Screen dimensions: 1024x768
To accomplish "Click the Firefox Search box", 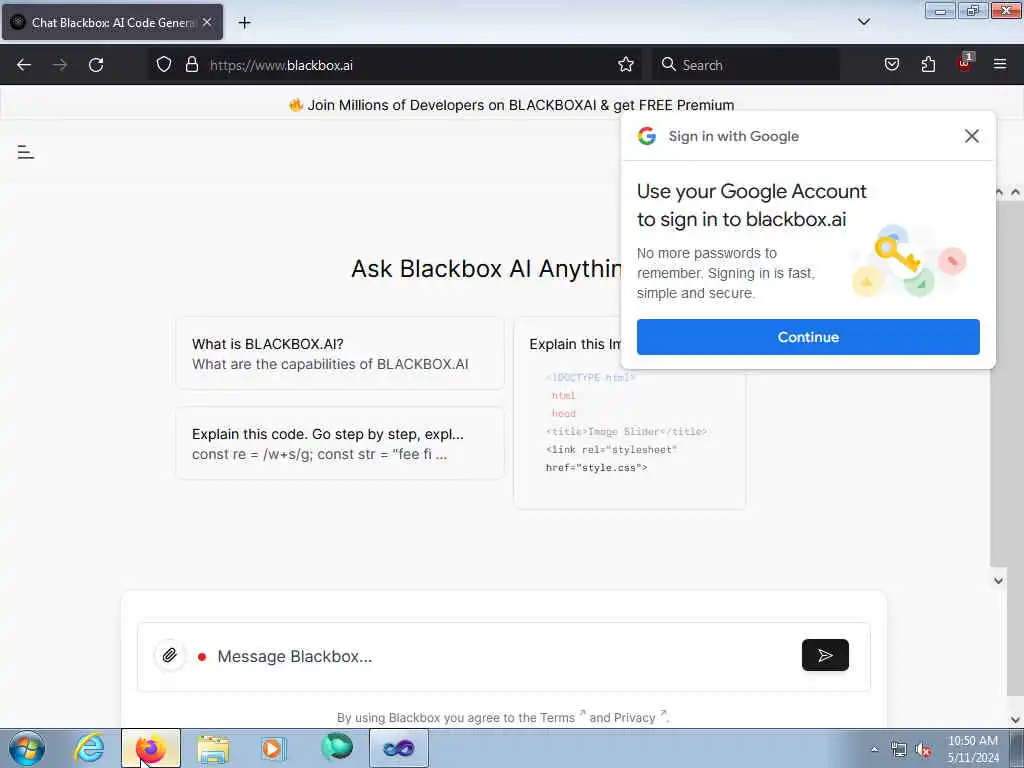I will [x=746, y=65].
